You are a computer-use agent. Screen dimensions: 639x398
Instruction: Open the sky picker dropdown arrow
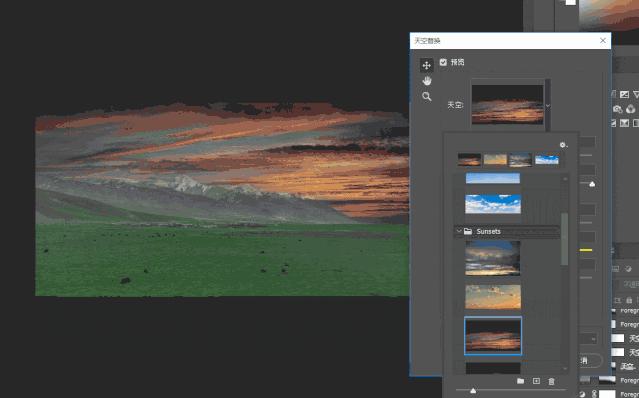(x=548, y=106)
